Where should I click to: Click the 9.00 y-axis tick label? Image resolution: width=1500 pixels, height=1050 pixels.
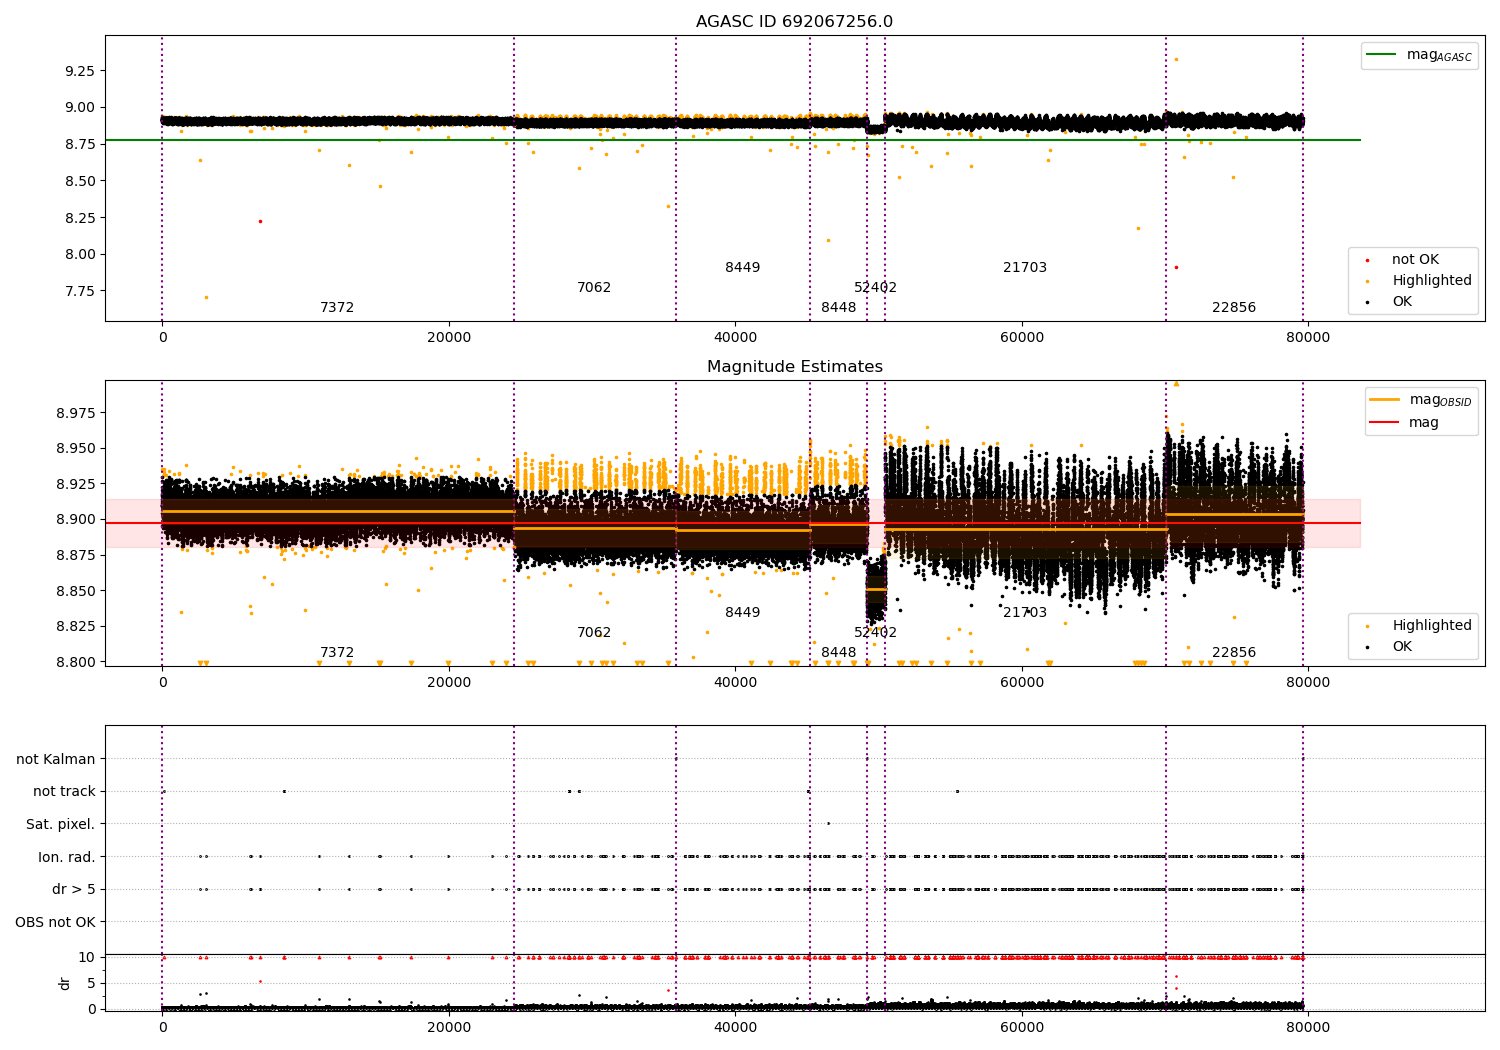pos(80,108)
